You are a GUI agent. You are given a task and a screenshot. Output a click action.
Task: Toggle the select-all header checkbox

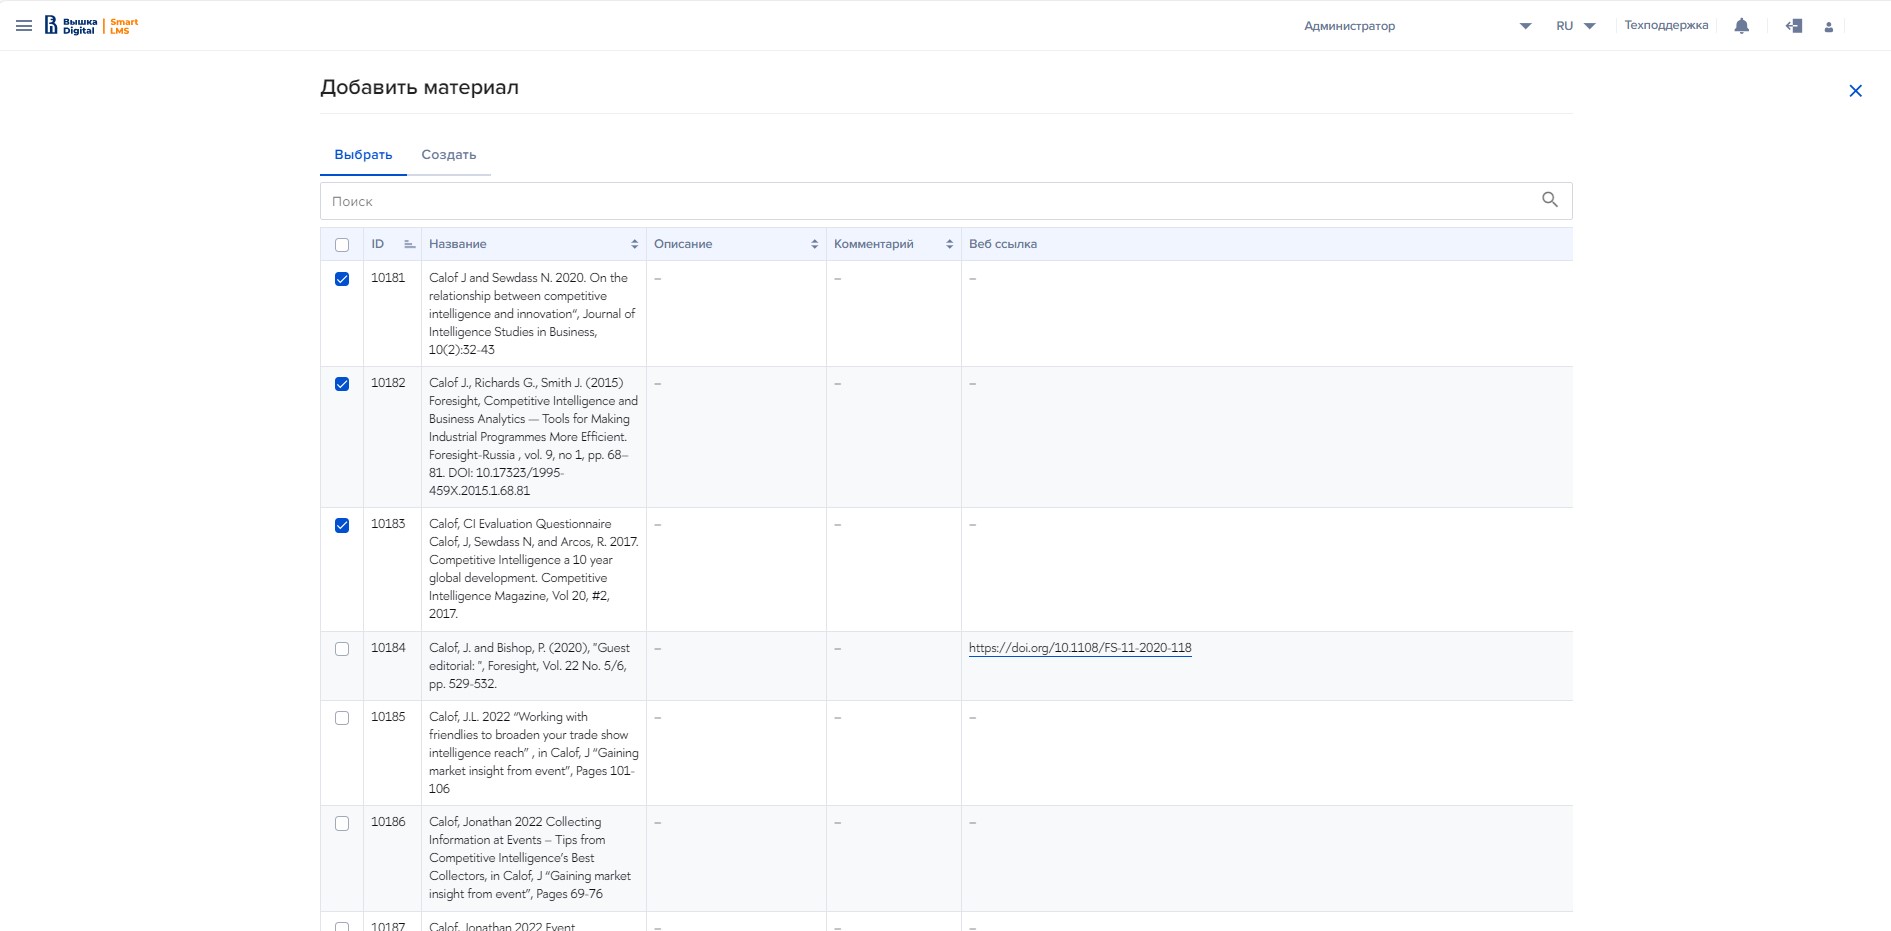[x=342, y=245]
